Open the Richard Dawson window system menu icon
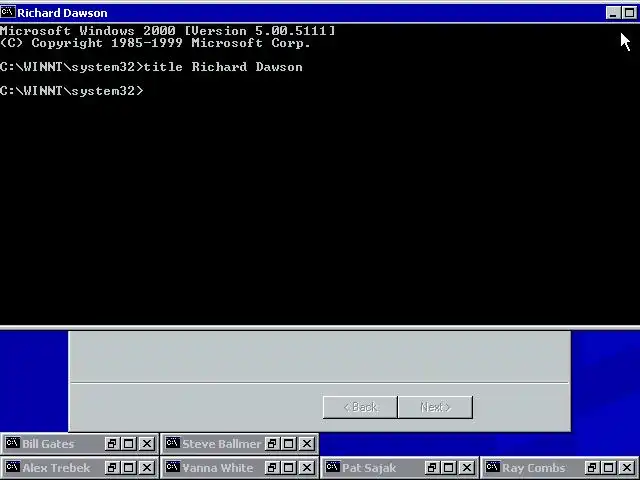The width and height of the screenshot is (640, 480). coord(8,12)
